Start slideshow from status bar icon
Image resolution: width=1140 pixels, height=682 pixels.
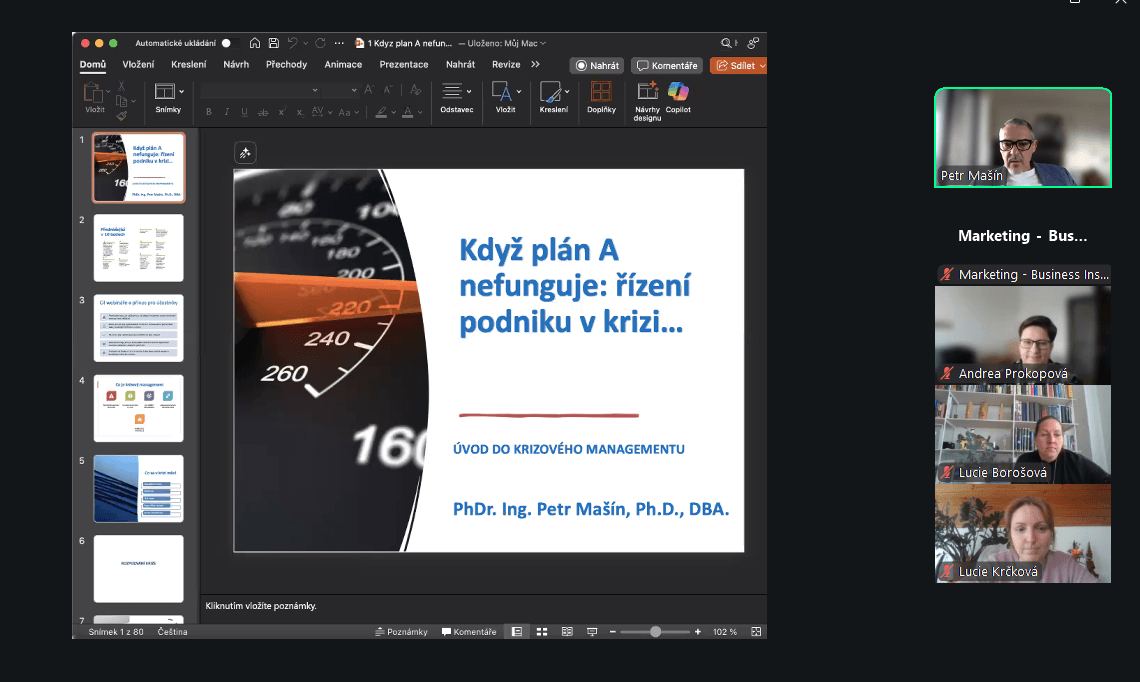point(592,632)
